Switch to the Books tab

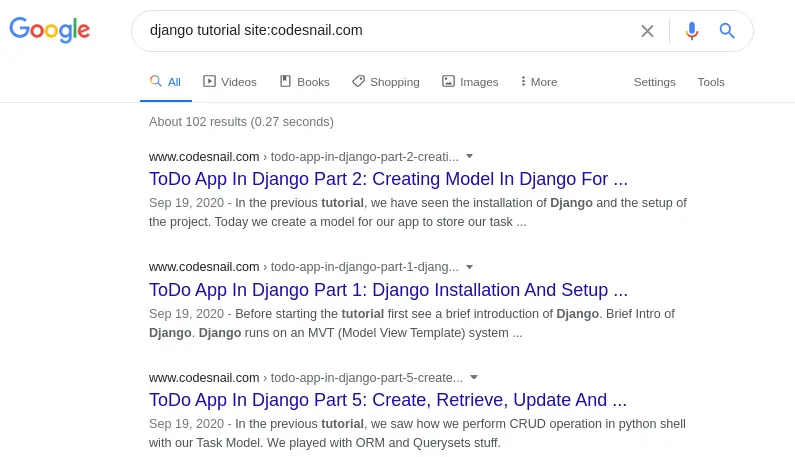305,82
